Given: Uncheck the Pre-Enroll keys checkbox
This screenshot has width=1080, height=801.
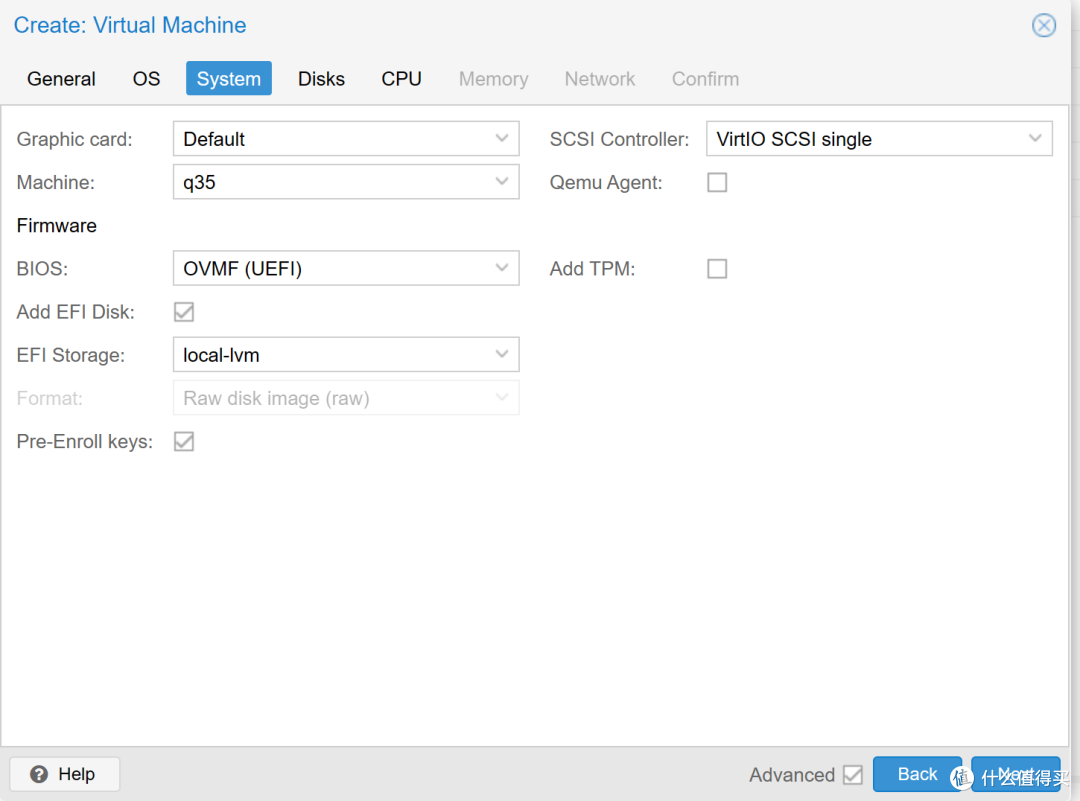Looking at the screenshot, I should 184,441.
